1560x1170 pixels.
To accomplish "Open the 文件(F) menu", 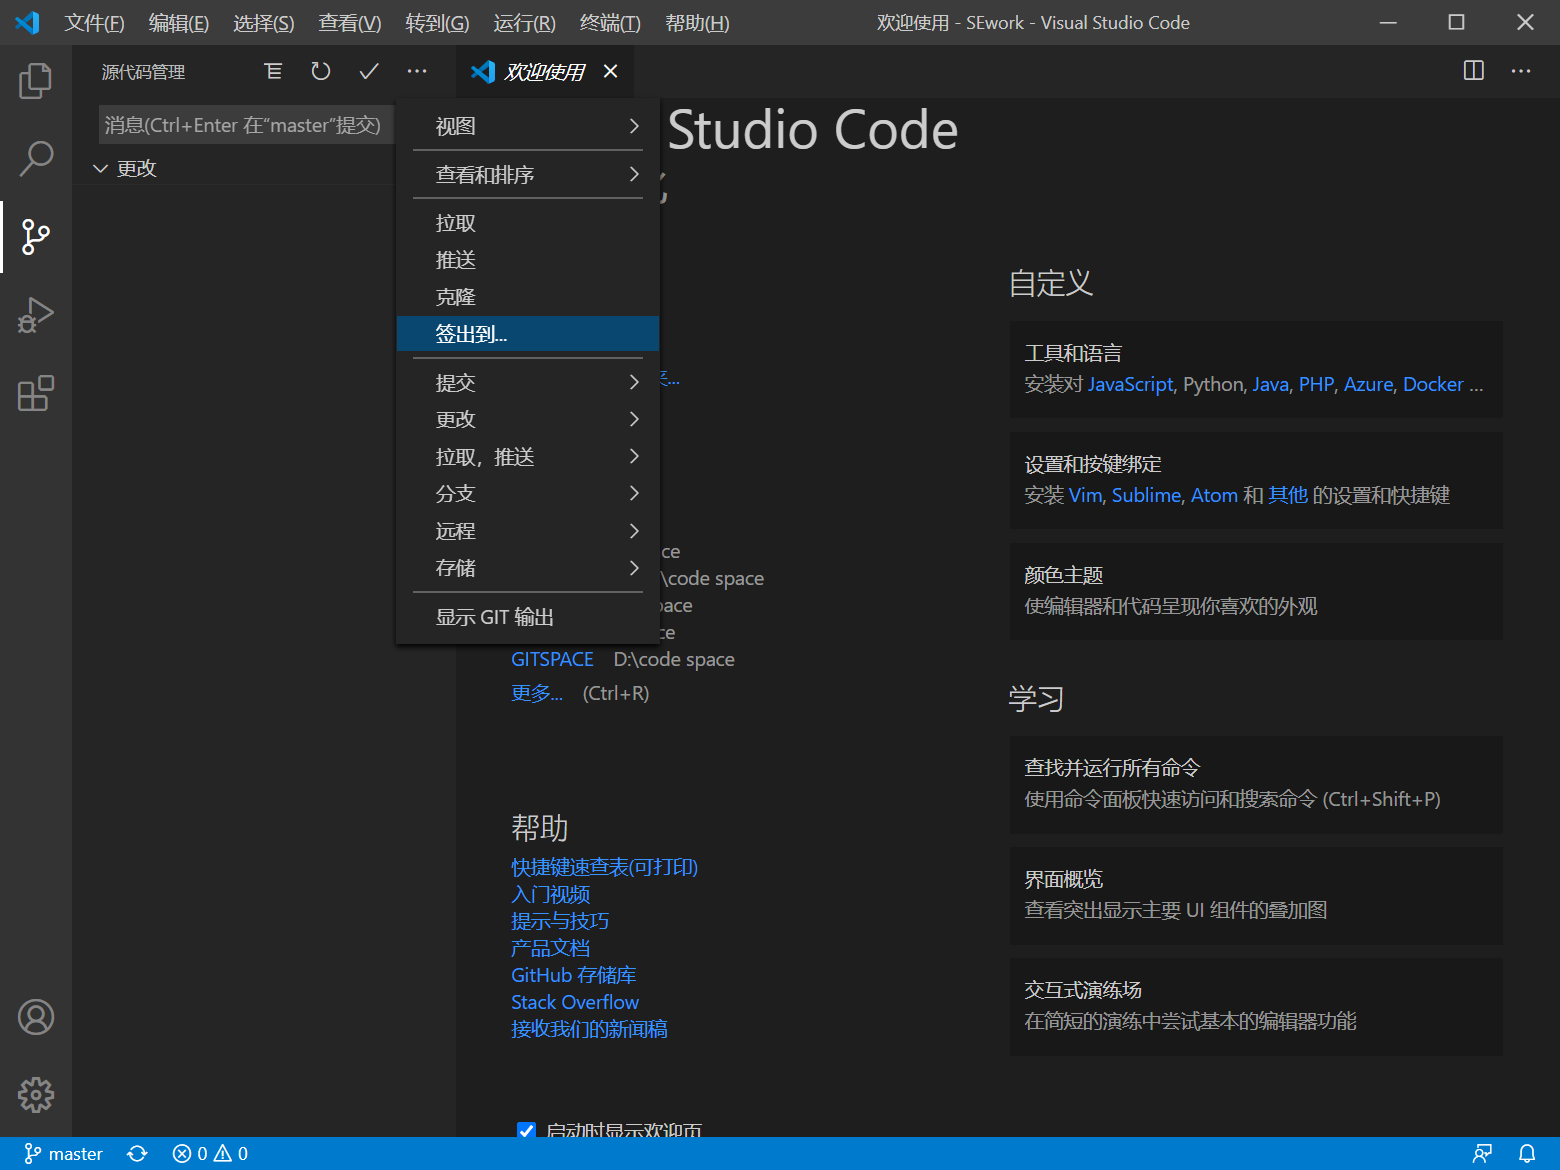I will 95,22.
